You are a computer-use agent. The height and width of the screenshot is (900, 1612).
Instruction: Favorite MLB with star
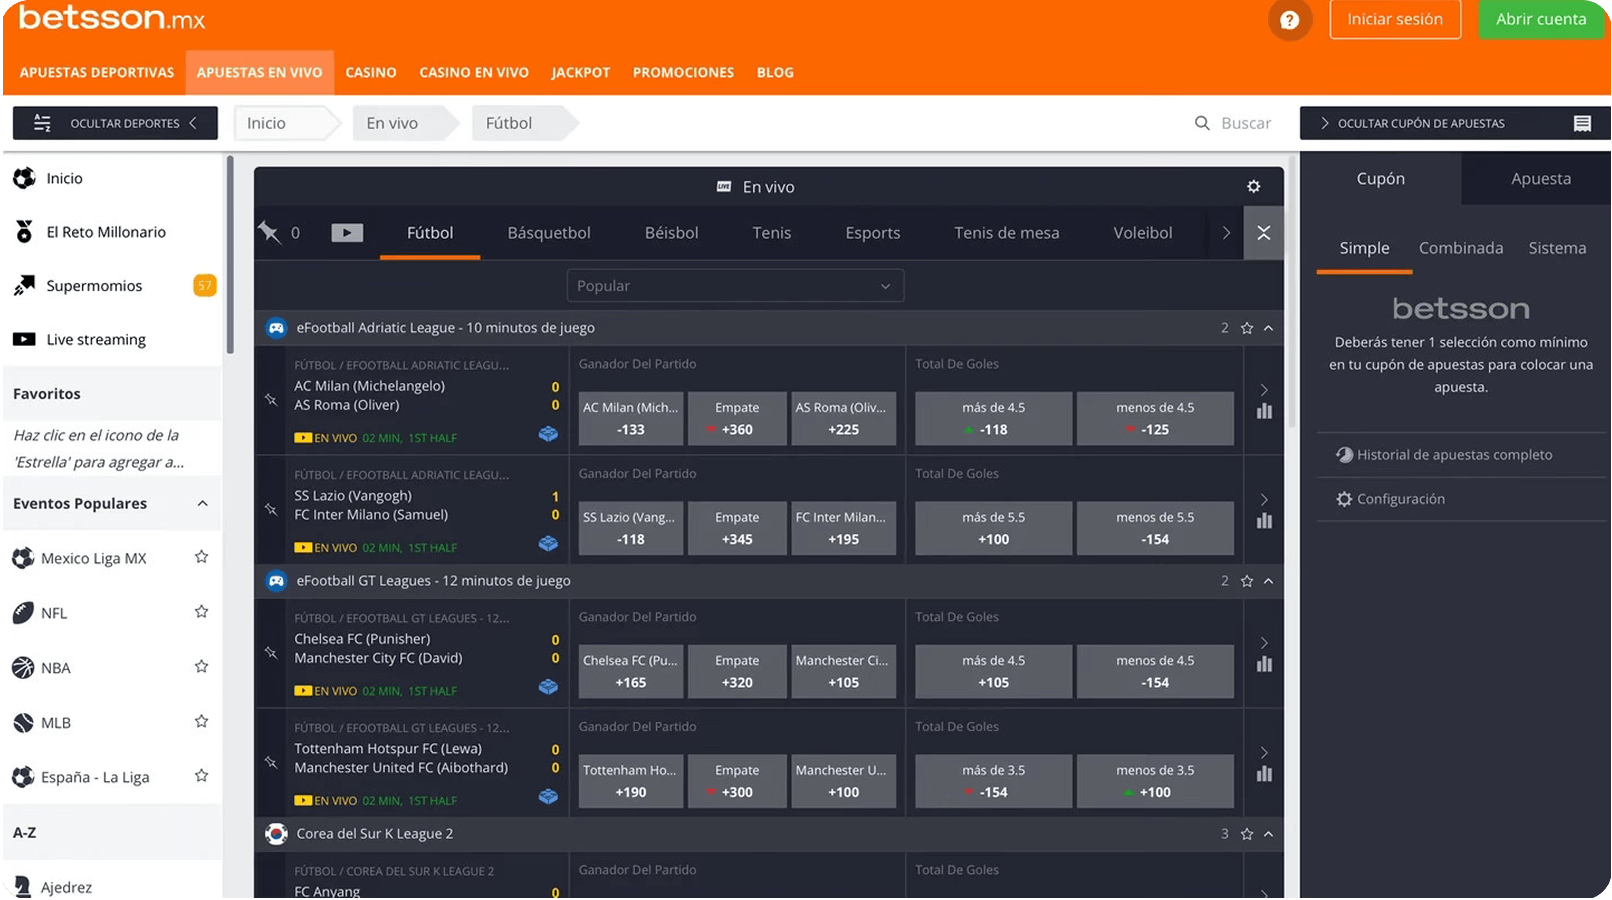(201, 721)
